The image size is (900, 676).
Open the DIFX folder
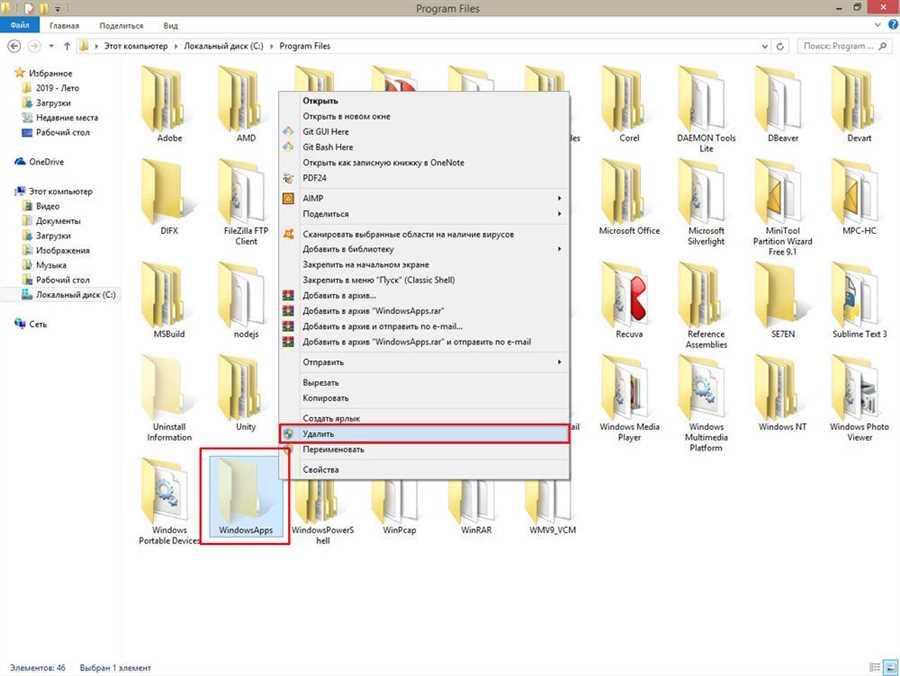click(x=169, y=197)
